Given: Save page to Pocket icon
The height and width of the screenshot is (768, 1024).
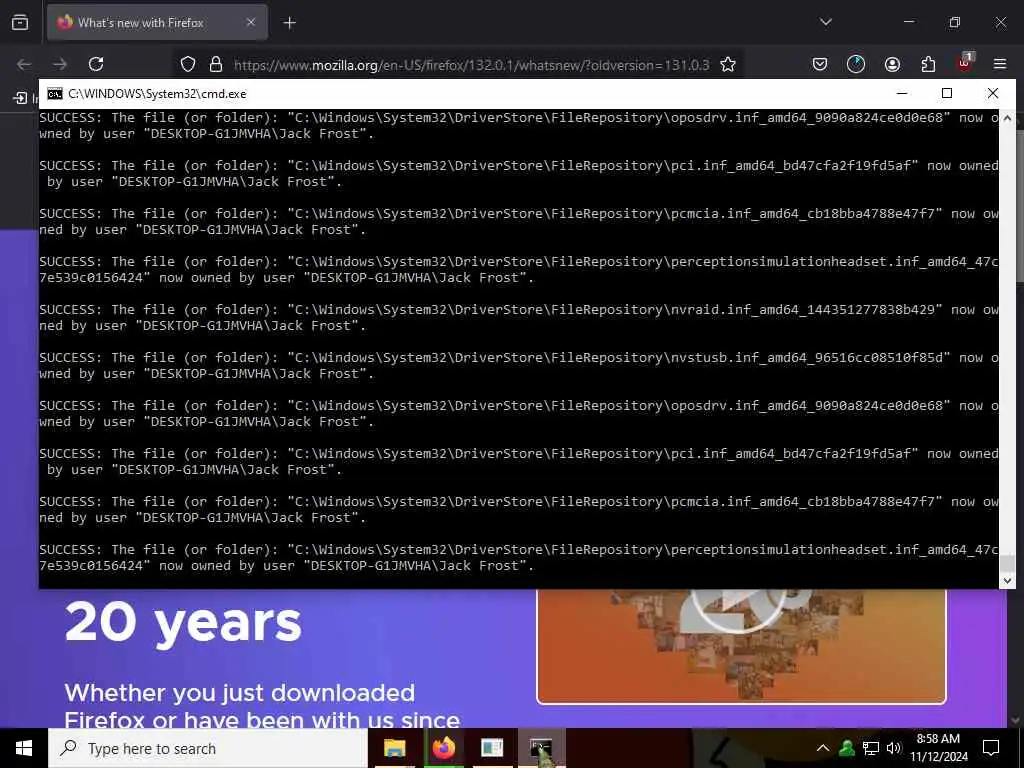Looking at the screenshot, I should (x=820, y=64).
